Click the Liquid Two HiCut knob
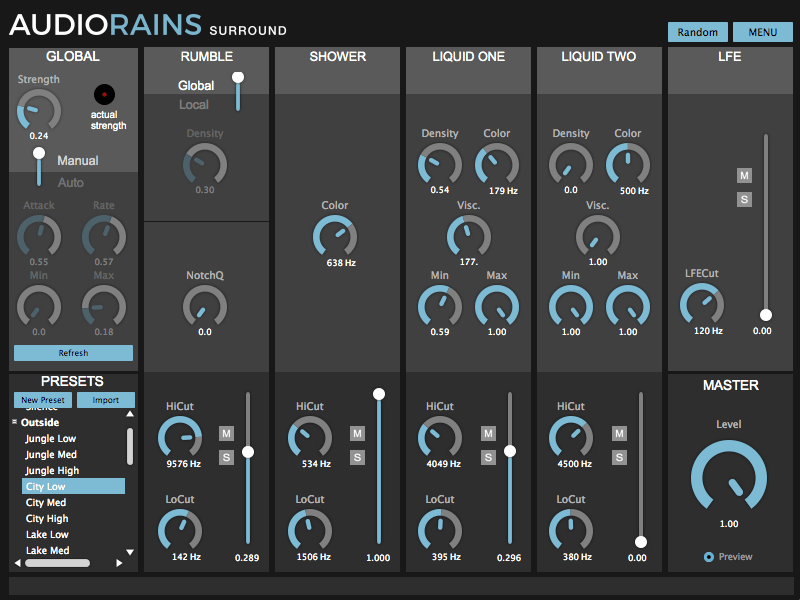The width and height of the screenshot is (800, 600). coord(570,438)
